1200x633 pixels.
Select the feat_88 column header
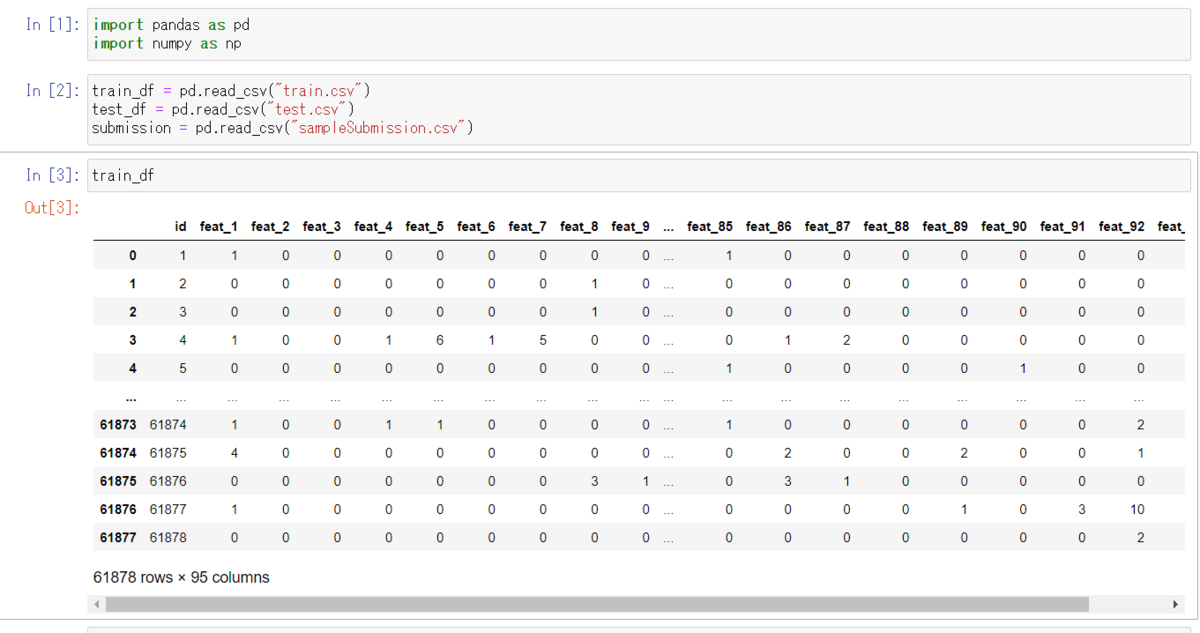(886, 227)
